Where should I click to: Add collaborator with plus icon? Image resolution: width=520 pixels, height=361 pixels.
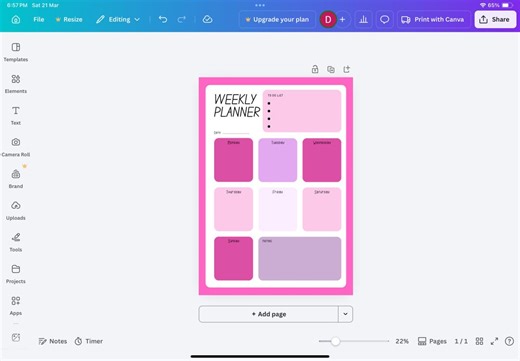342,20
